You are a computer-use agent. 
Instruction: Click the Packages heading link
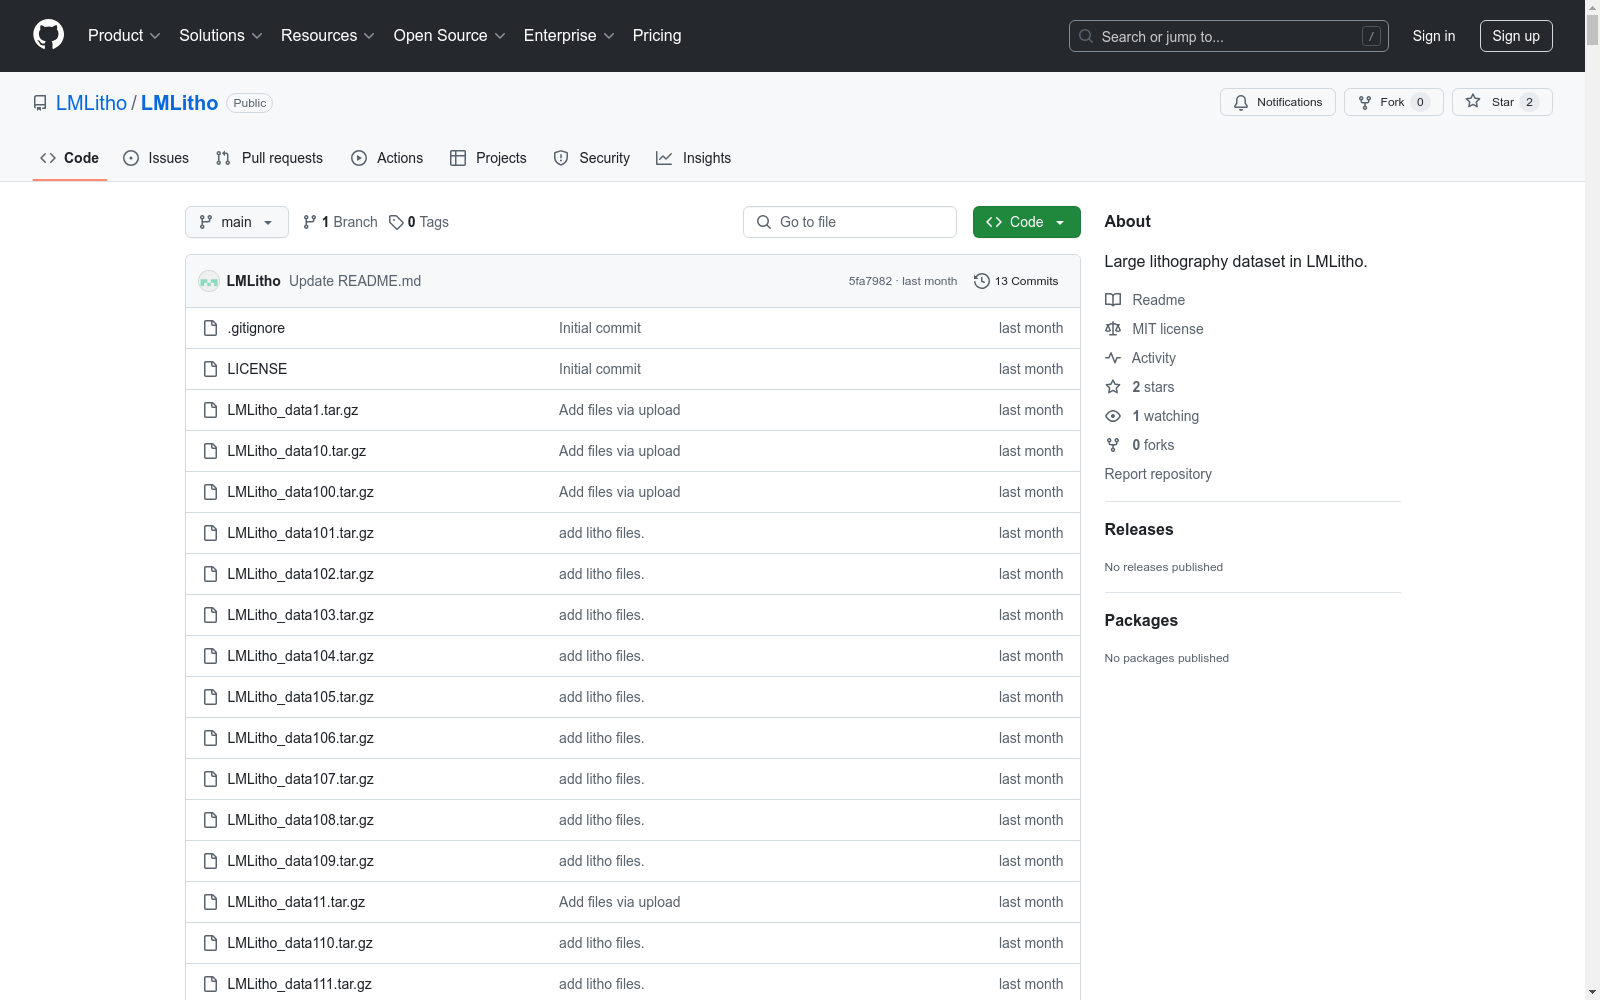point(1141,621)
